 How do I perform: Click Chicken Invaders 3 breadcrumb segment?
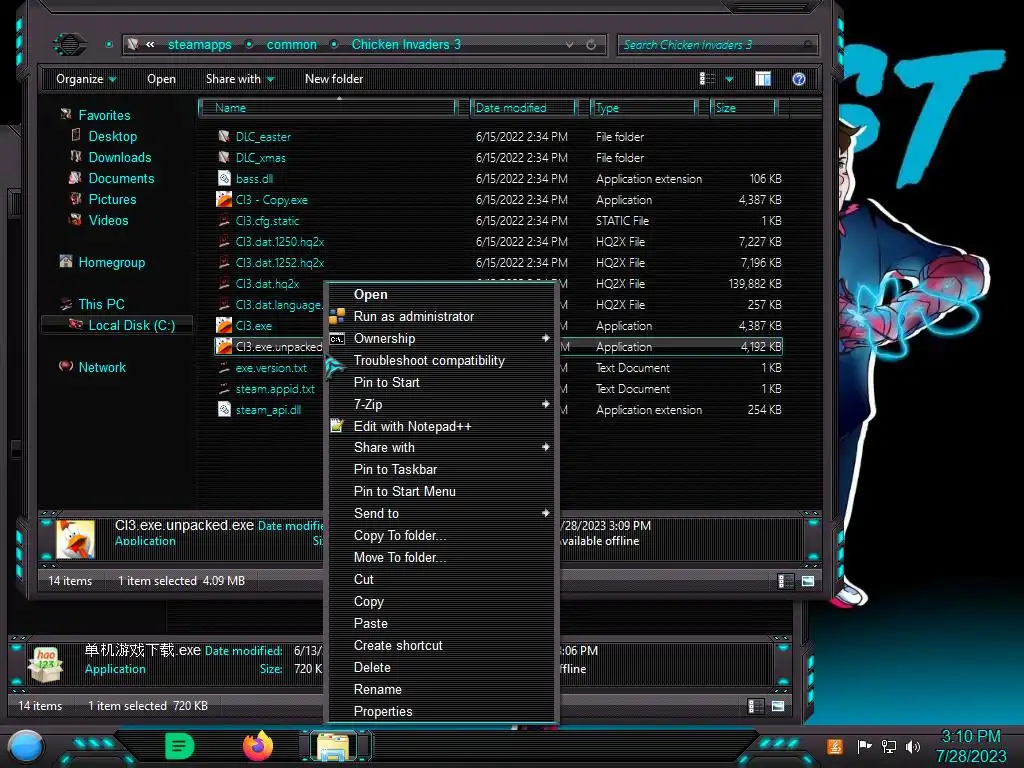pos(406,44)
